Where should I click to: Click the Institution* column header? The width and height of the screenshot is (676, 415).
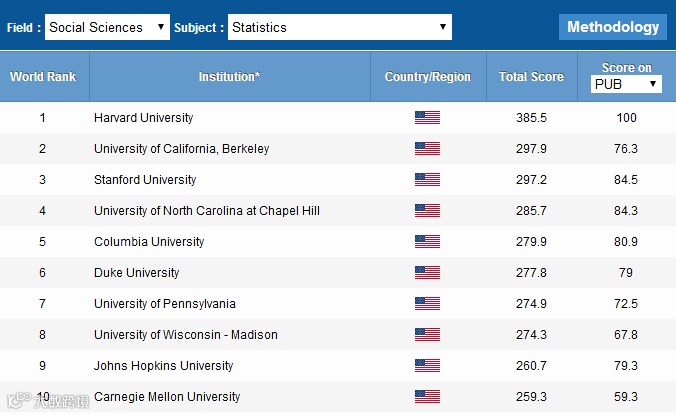point(229,77)
